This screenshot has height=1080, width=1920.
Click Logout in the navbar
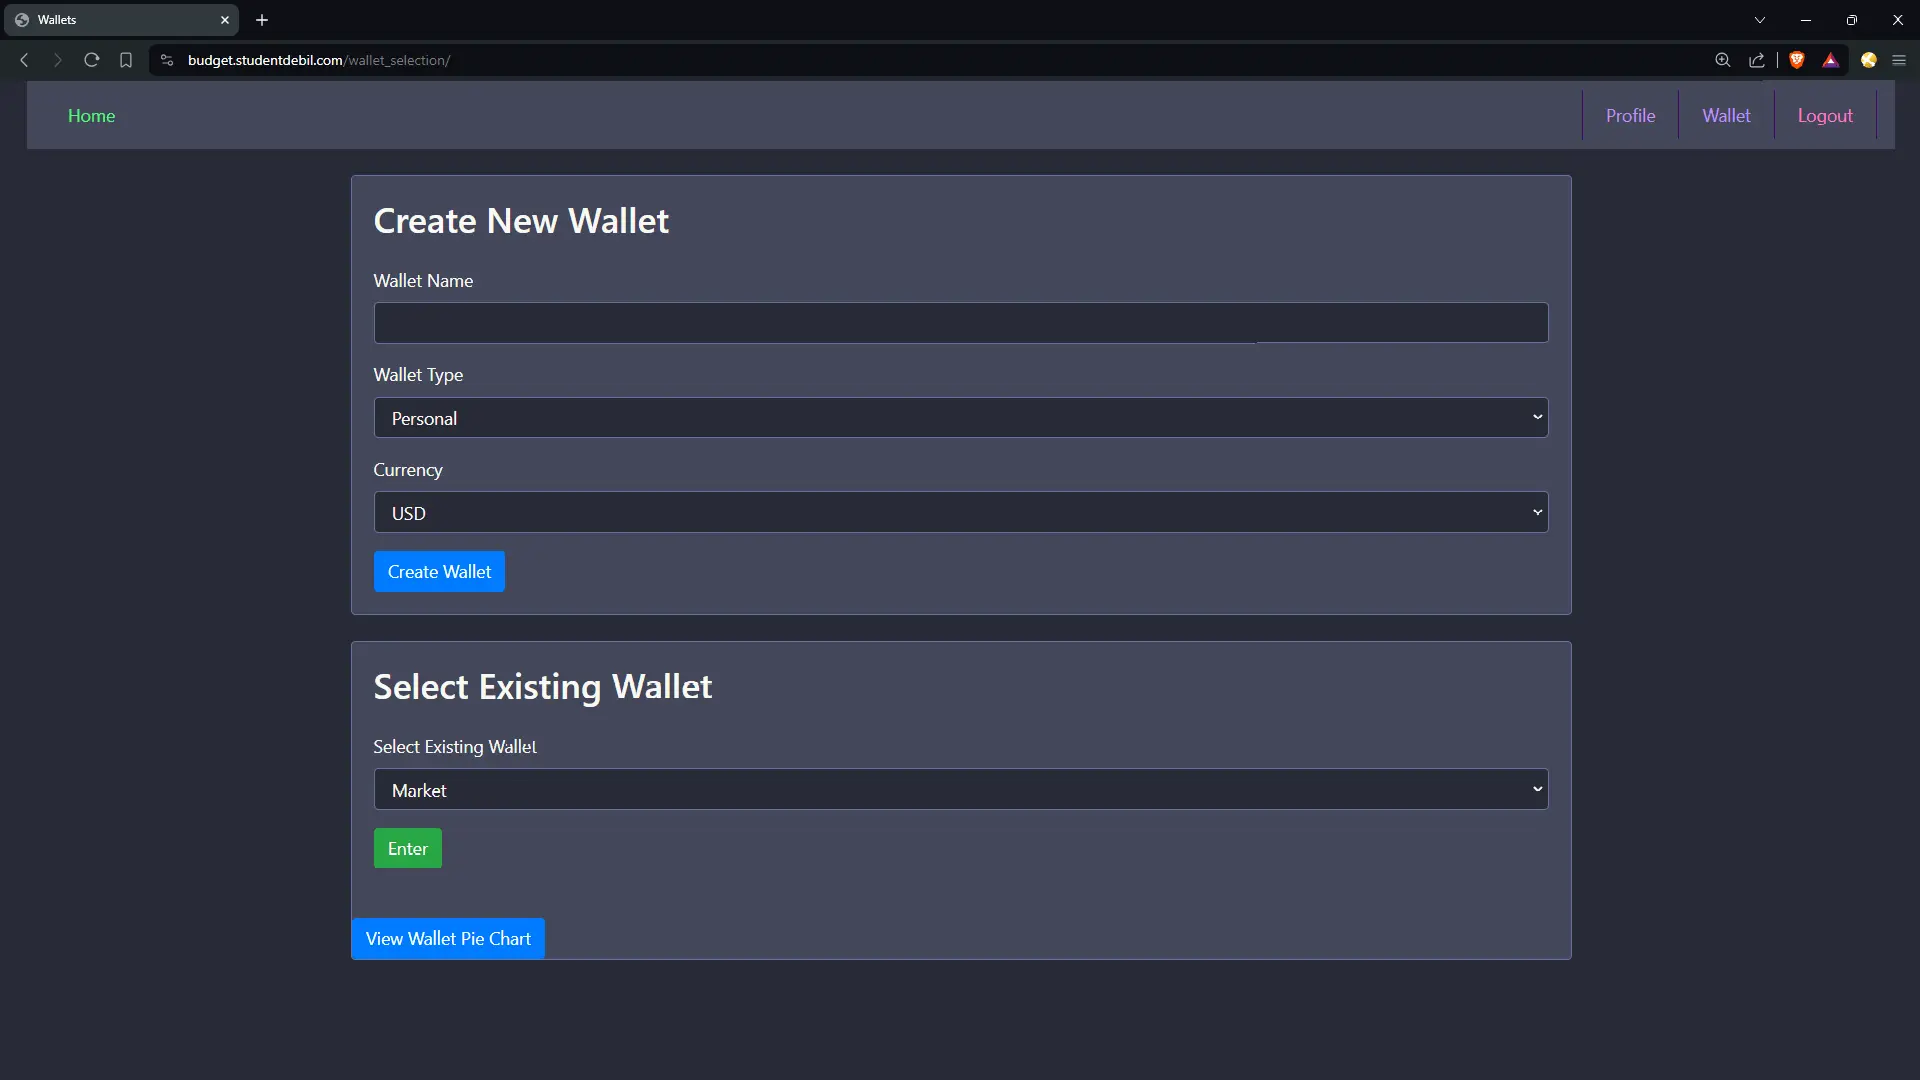[x=1825, y=116]
